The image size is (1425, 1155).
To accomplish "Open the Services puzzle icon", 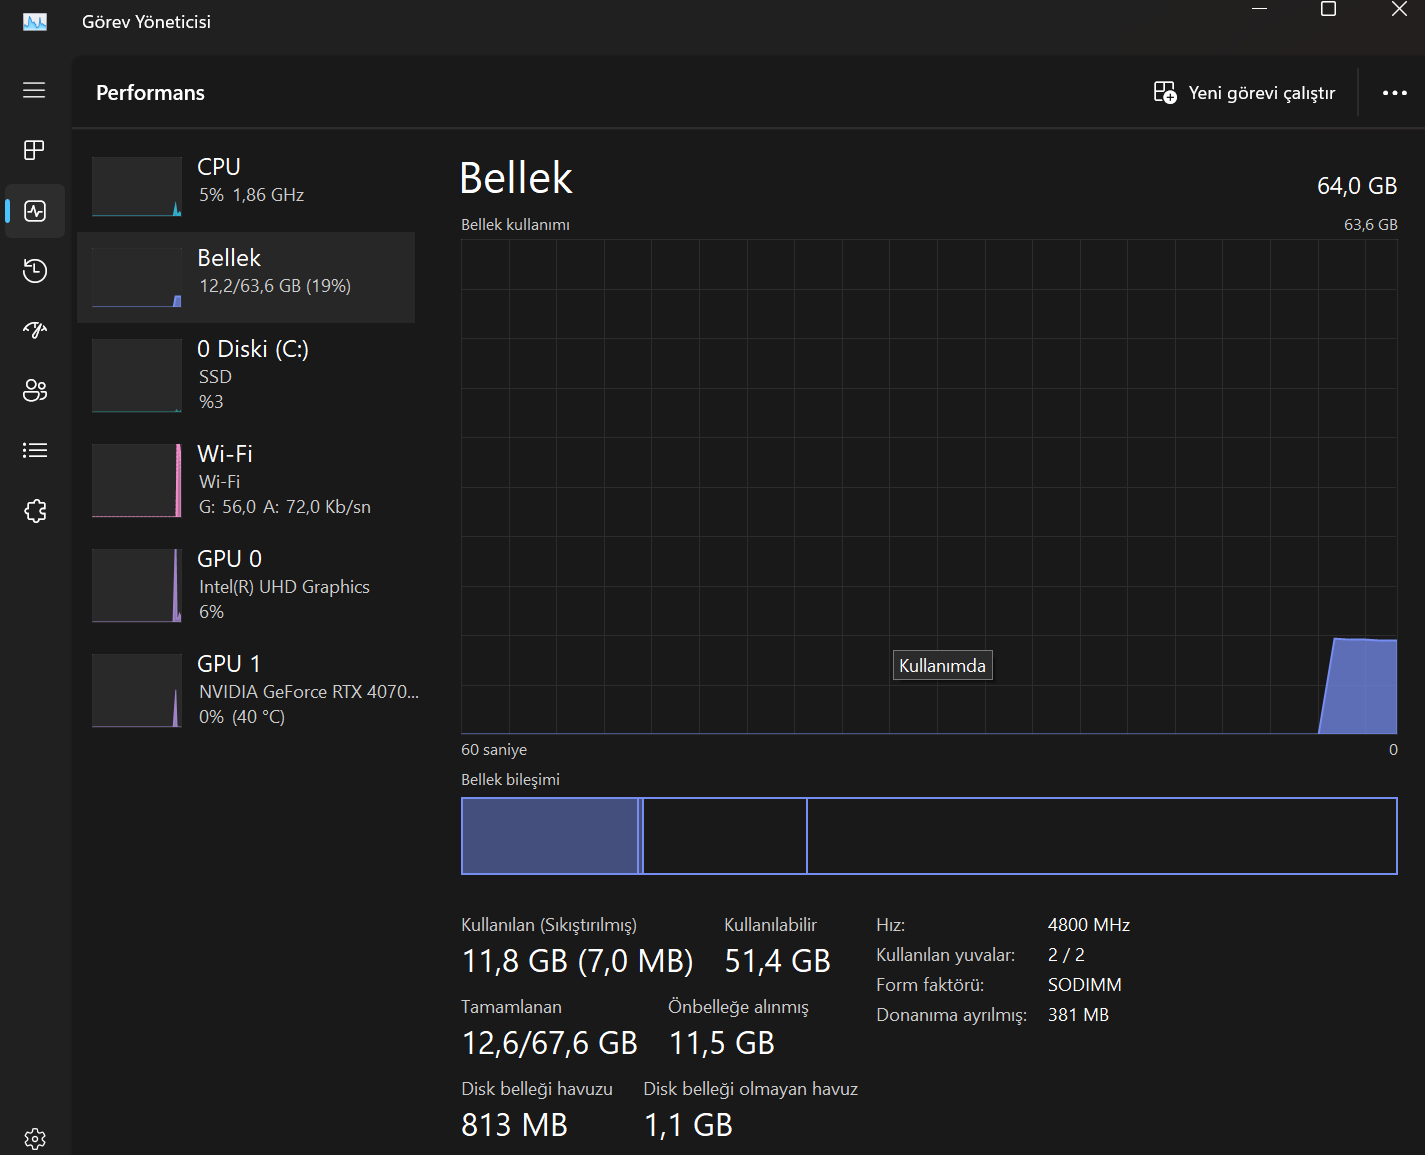I will click(35, 511).
